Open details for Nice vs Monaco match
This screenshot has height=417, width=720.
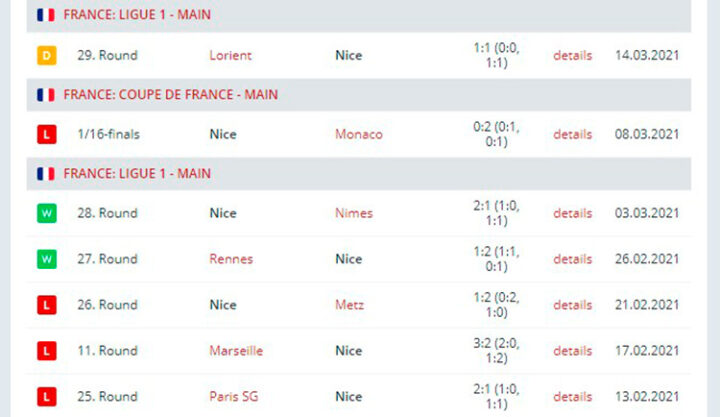coord(572,134)
